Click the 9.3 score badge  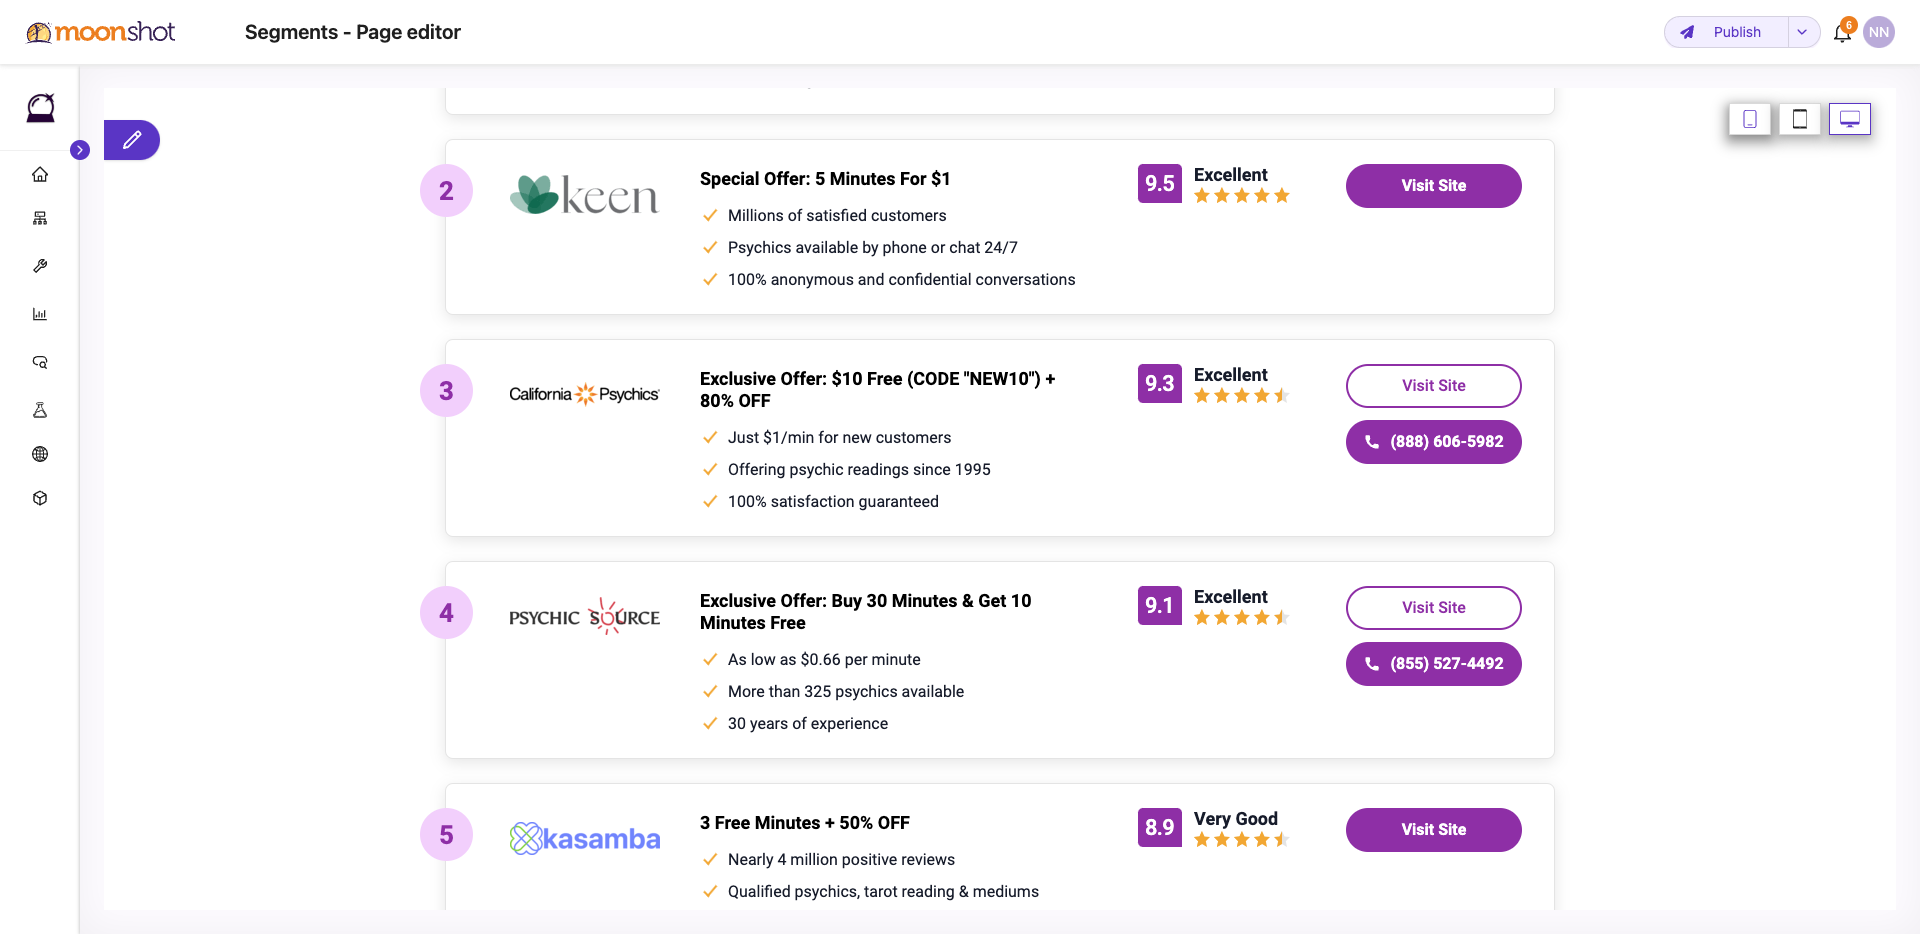tap(1160, 384)
